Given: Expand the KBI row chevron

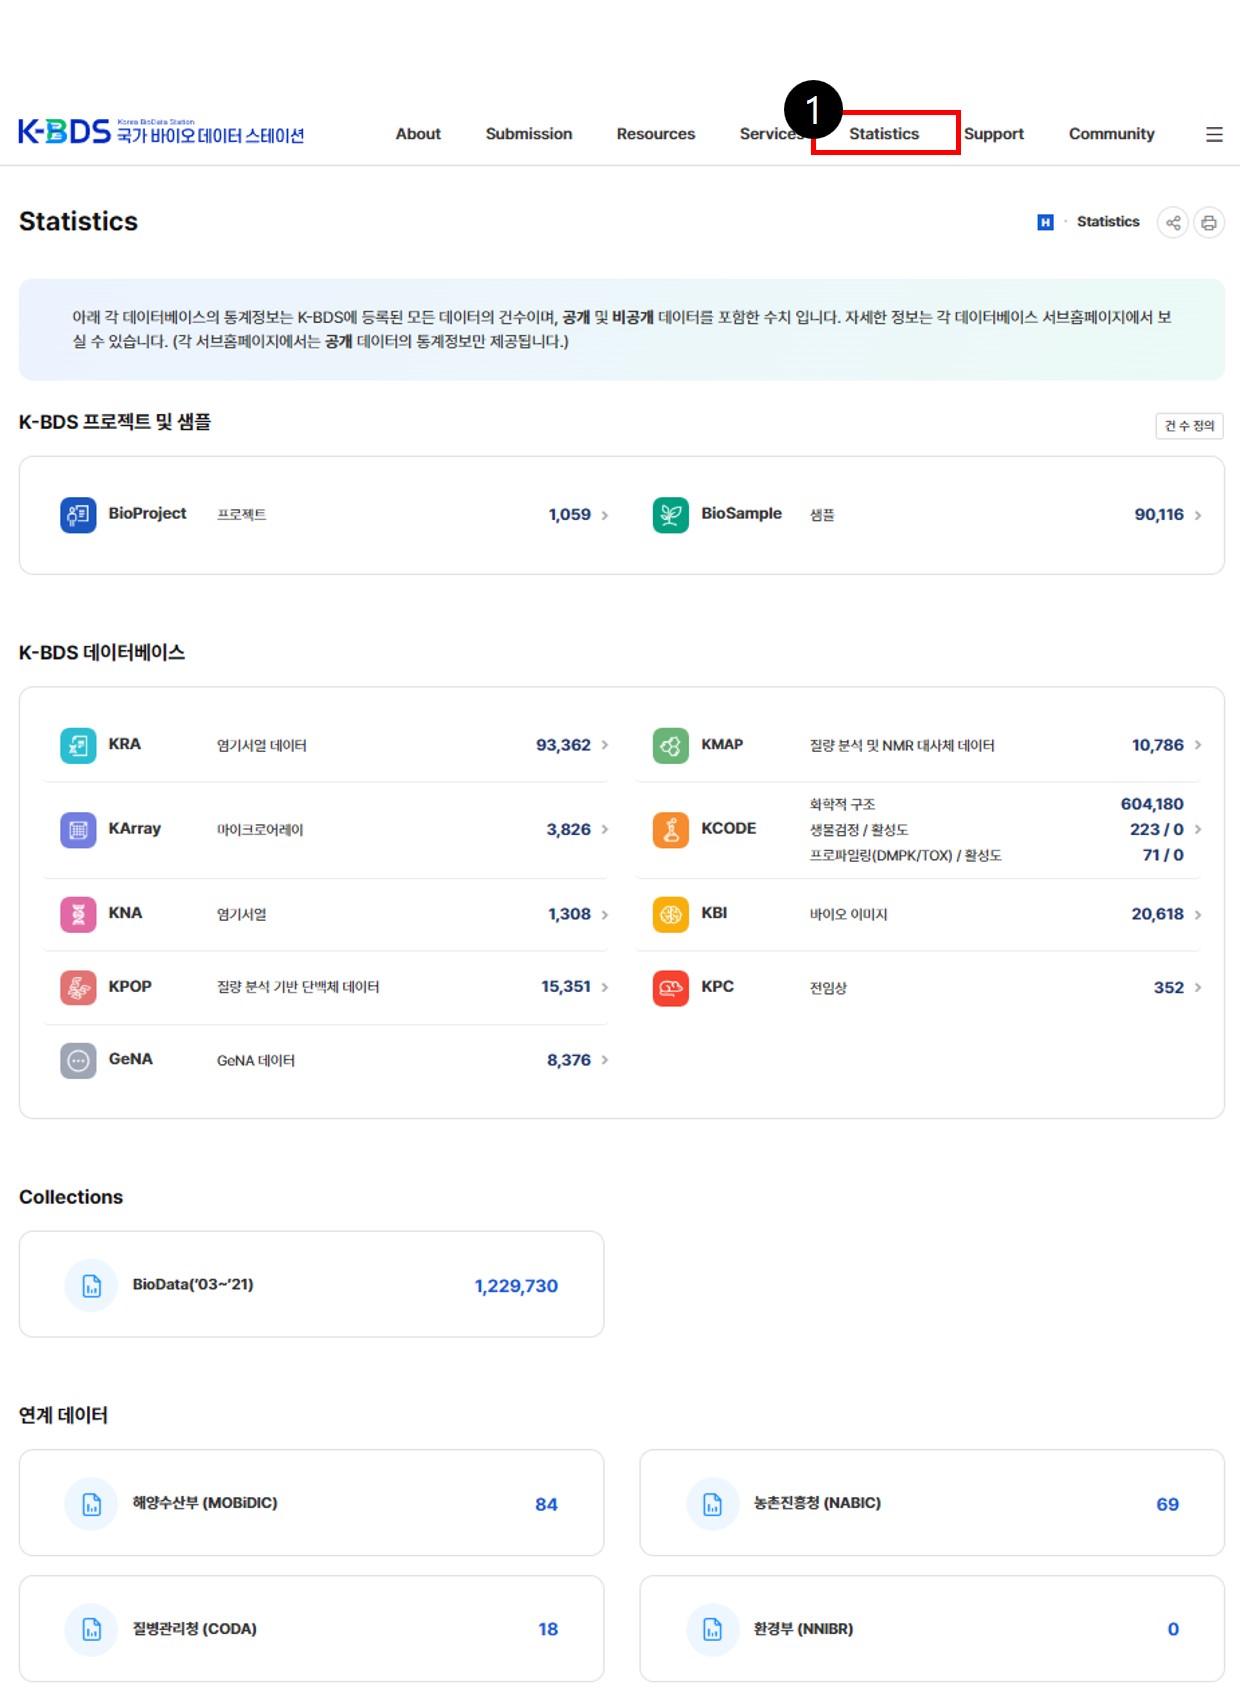Looking at the screenshot, I should [x=1197, y=915].
